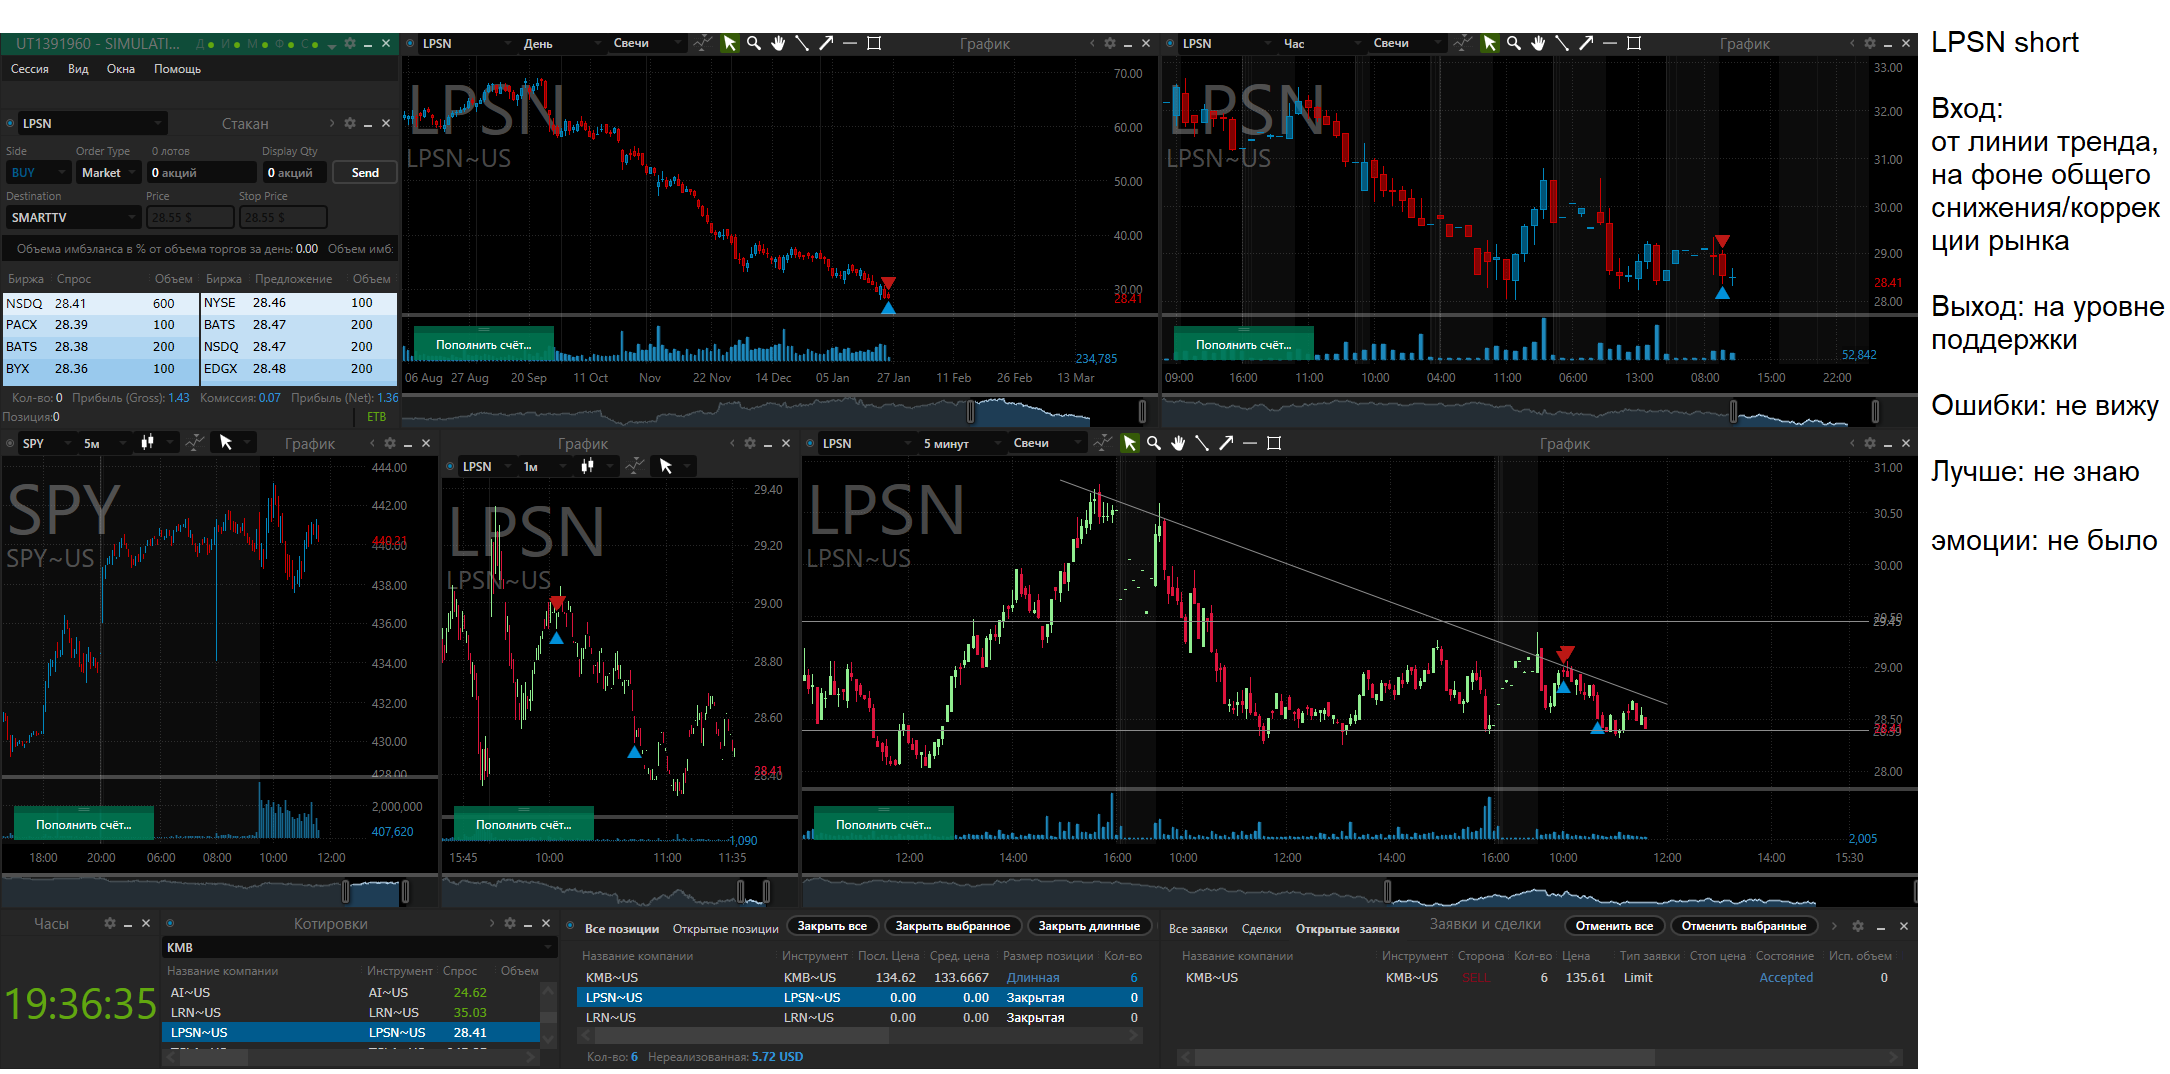Open settings gear of the Стакан panel
This screenshot has height=1074, width=2170.
point(349,123)
